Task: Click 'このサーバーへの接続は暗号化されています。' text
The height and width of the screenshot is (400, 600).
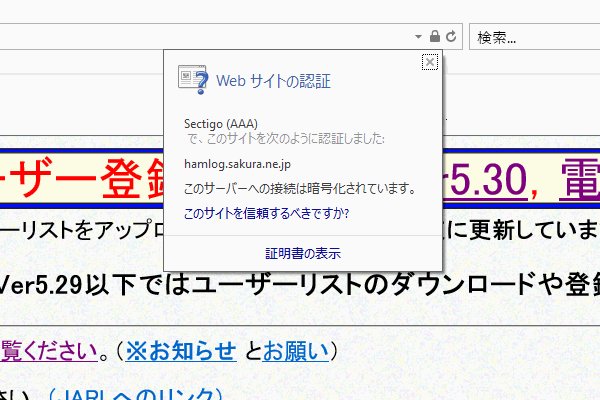Action: click(300, 189)
